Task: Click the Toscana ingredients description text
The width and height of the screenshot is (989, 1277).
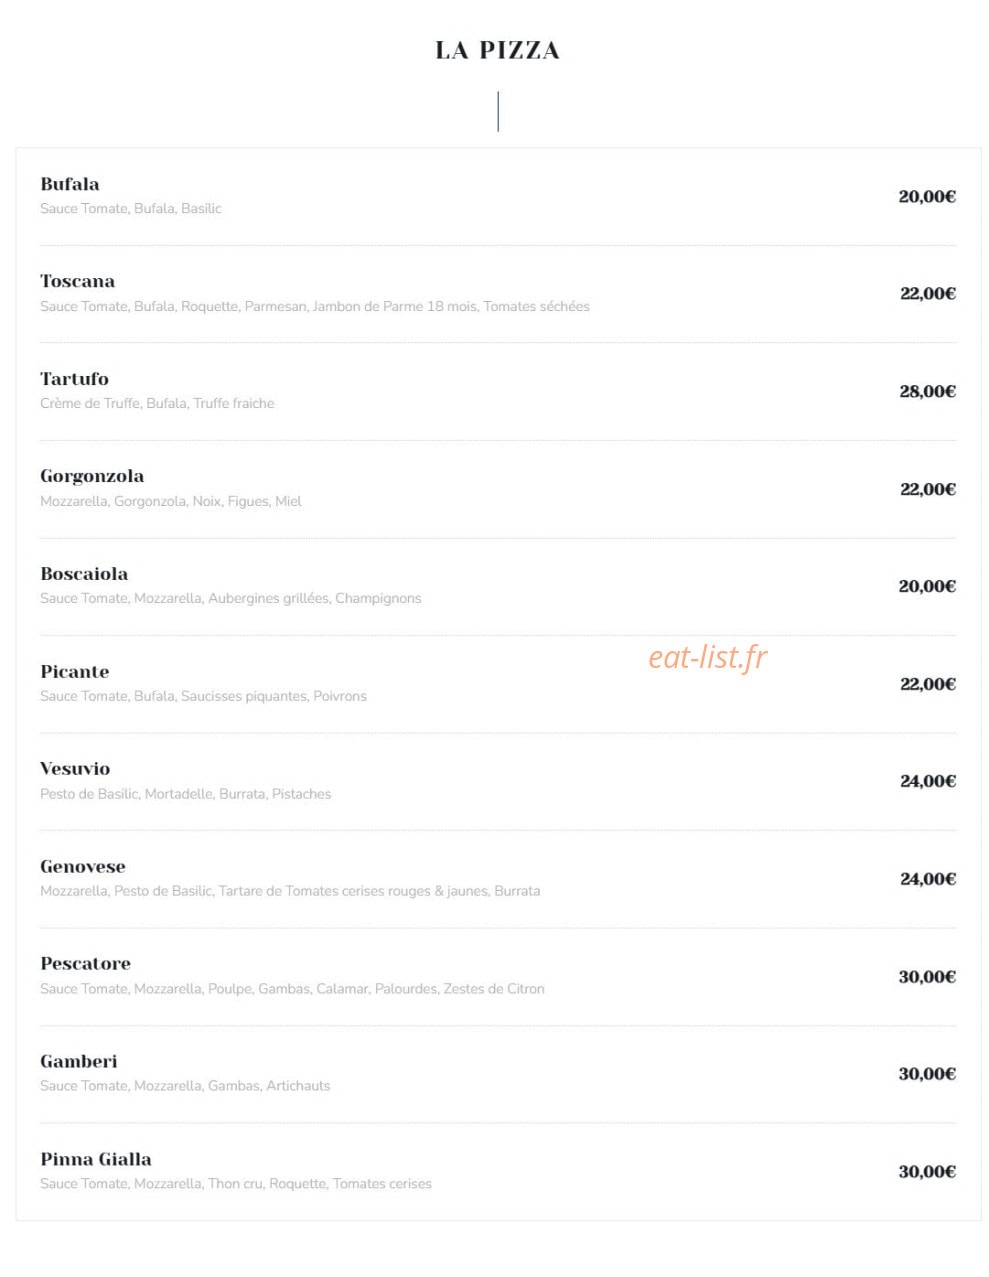Action: tap(315, 306)
